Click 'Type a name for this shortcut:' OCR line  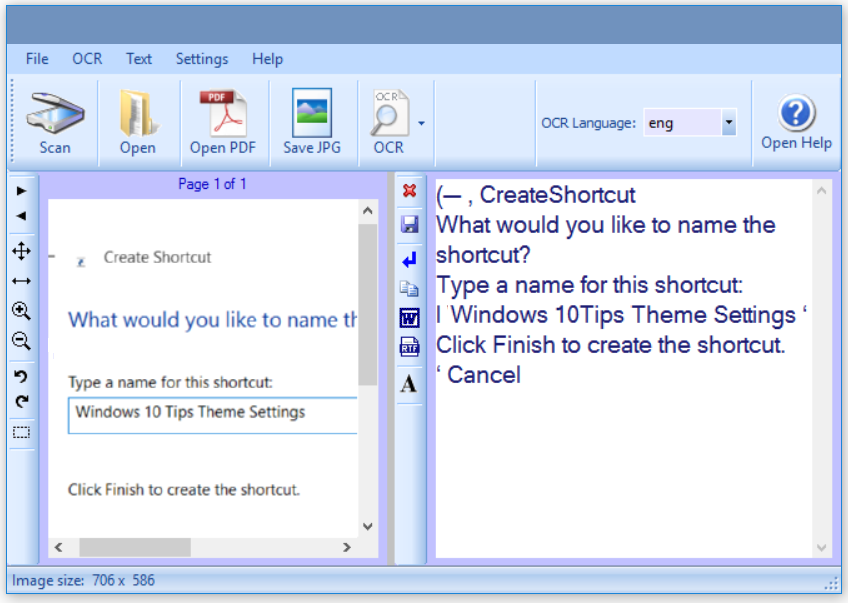click(x=589, y=285)
